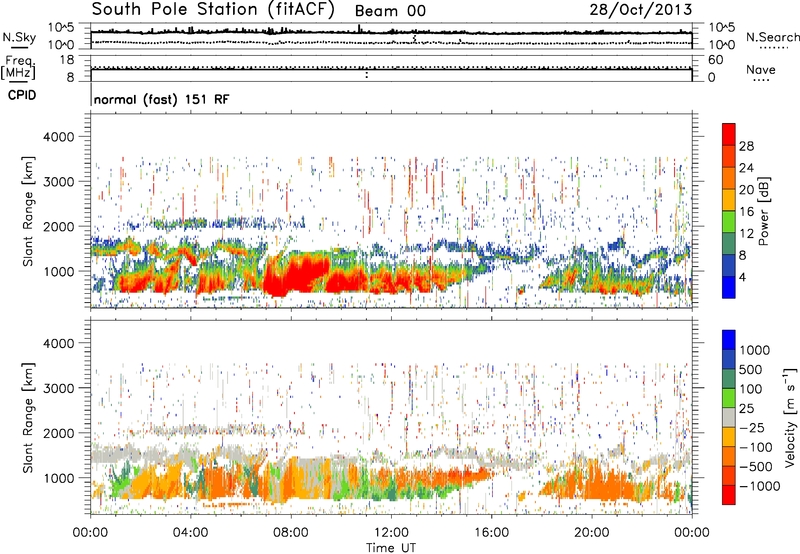Pick the red Velocity segment below -1000

click(x=729, y=495)
